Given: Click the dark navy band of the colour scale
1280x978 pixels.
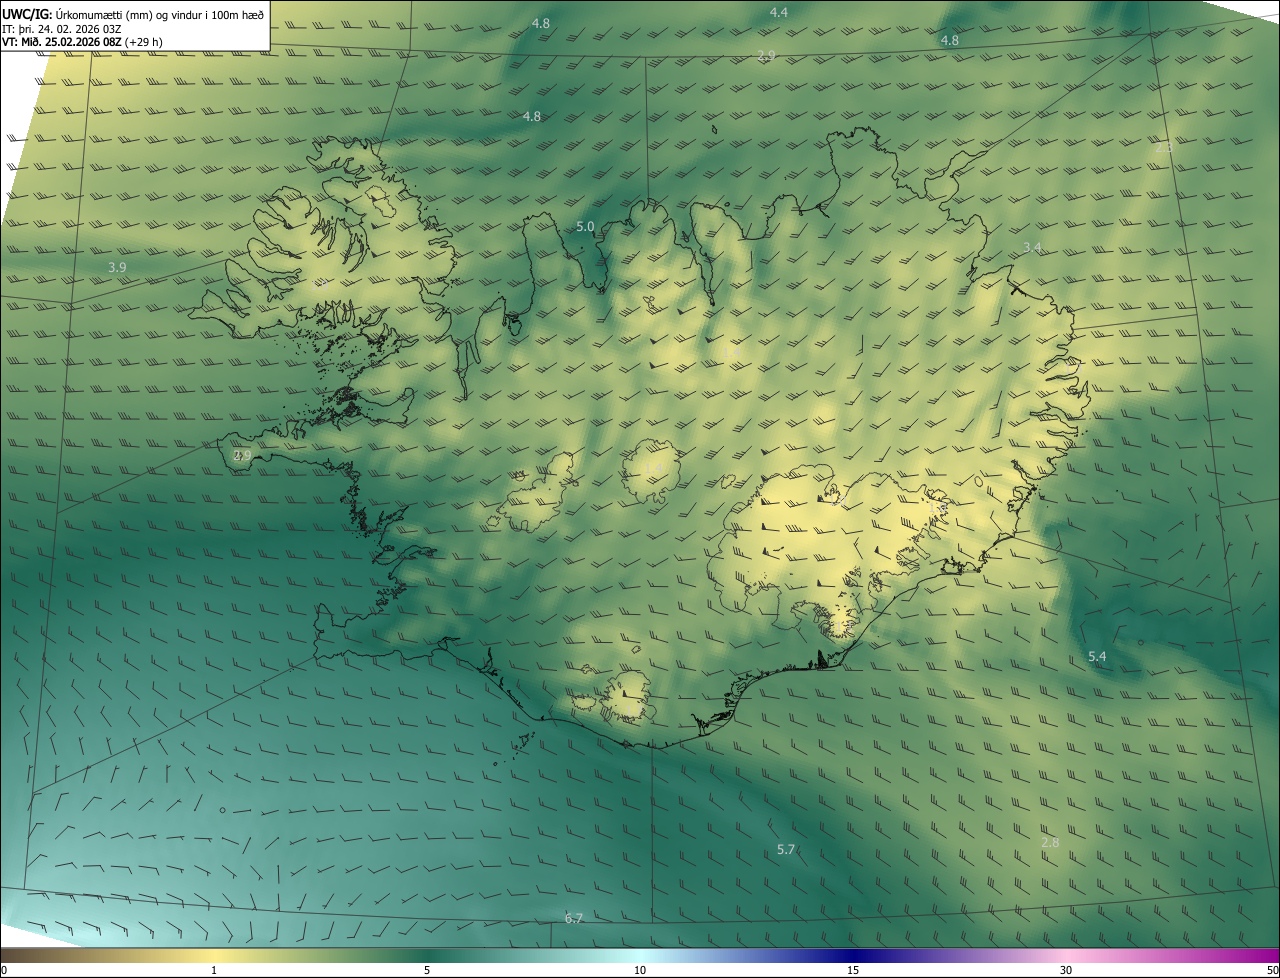Looking at the screenshot, I should pyautogui.click(x=853, y=955).
